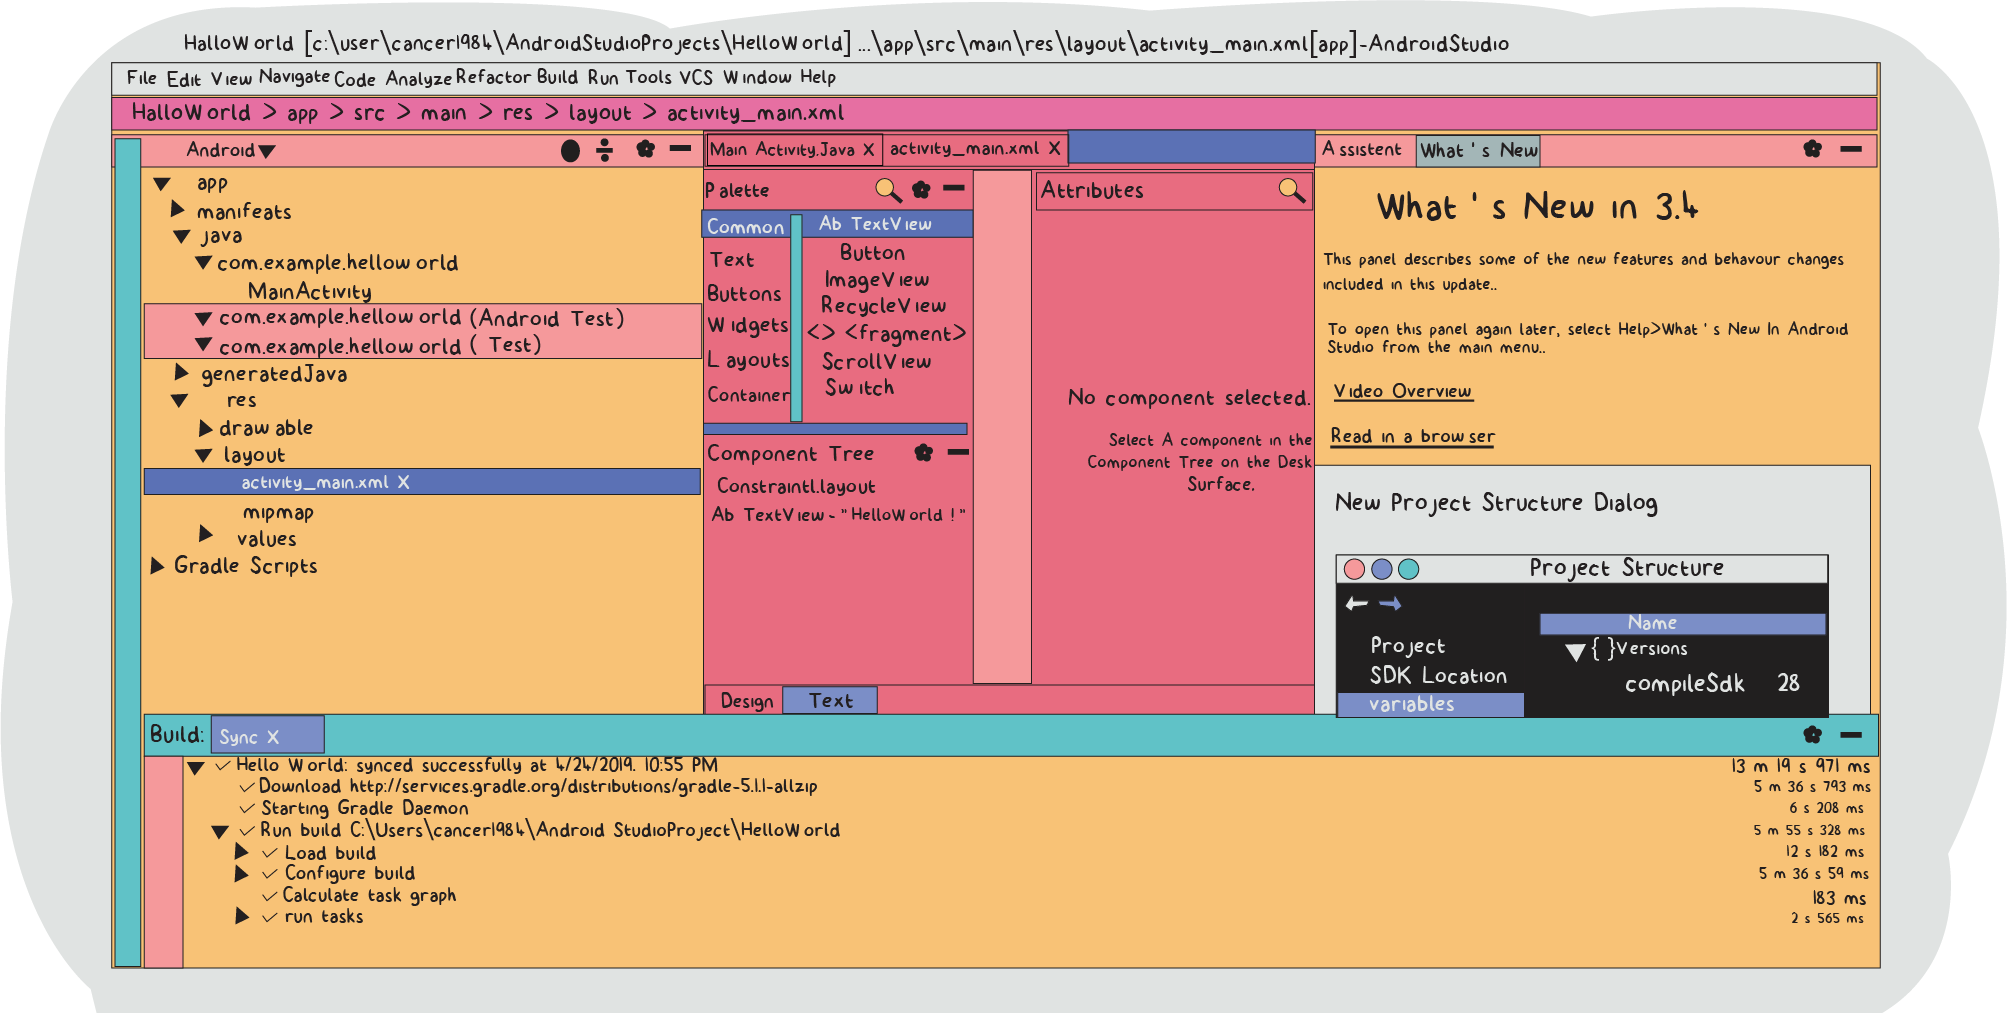Open Project panel gear settings
This screenshot has width=2007, height=1013.
coord(645,149)
